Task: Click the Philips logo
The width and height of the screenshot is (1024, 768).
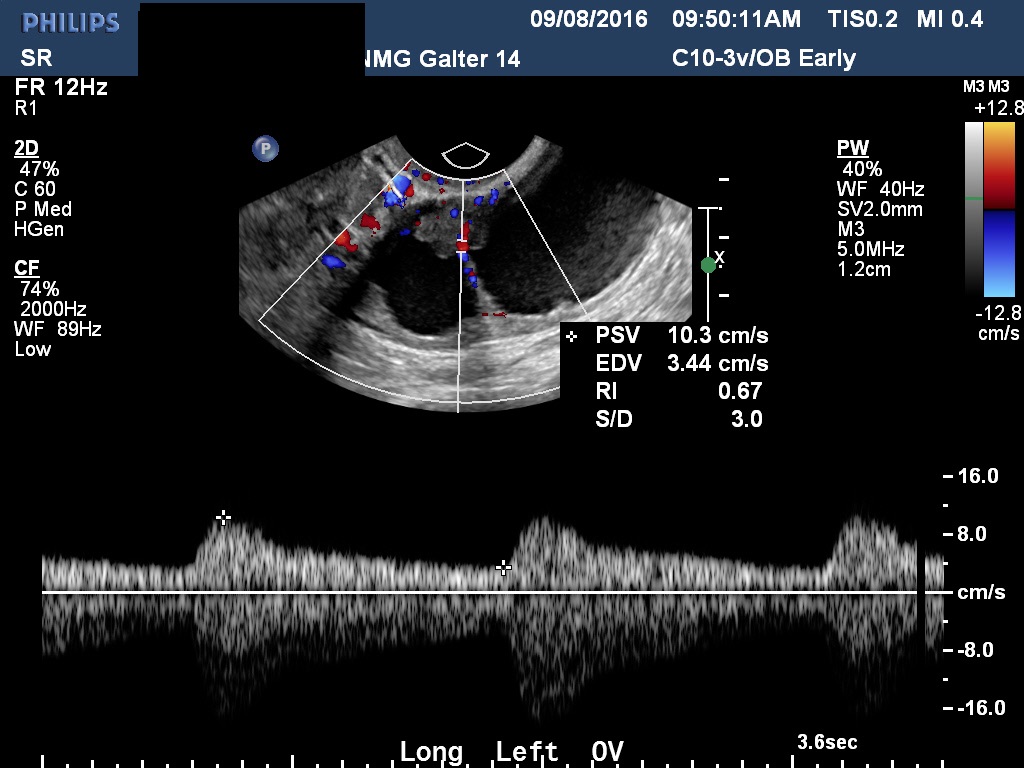Action: [70, 22]
